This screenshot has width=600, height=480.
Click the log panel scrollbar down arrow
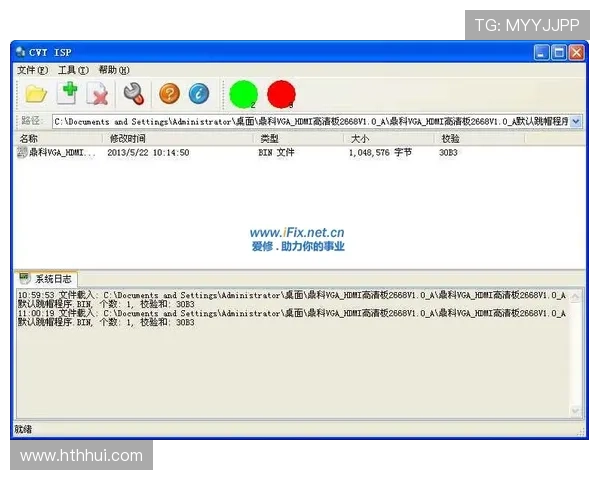point(576,410)
